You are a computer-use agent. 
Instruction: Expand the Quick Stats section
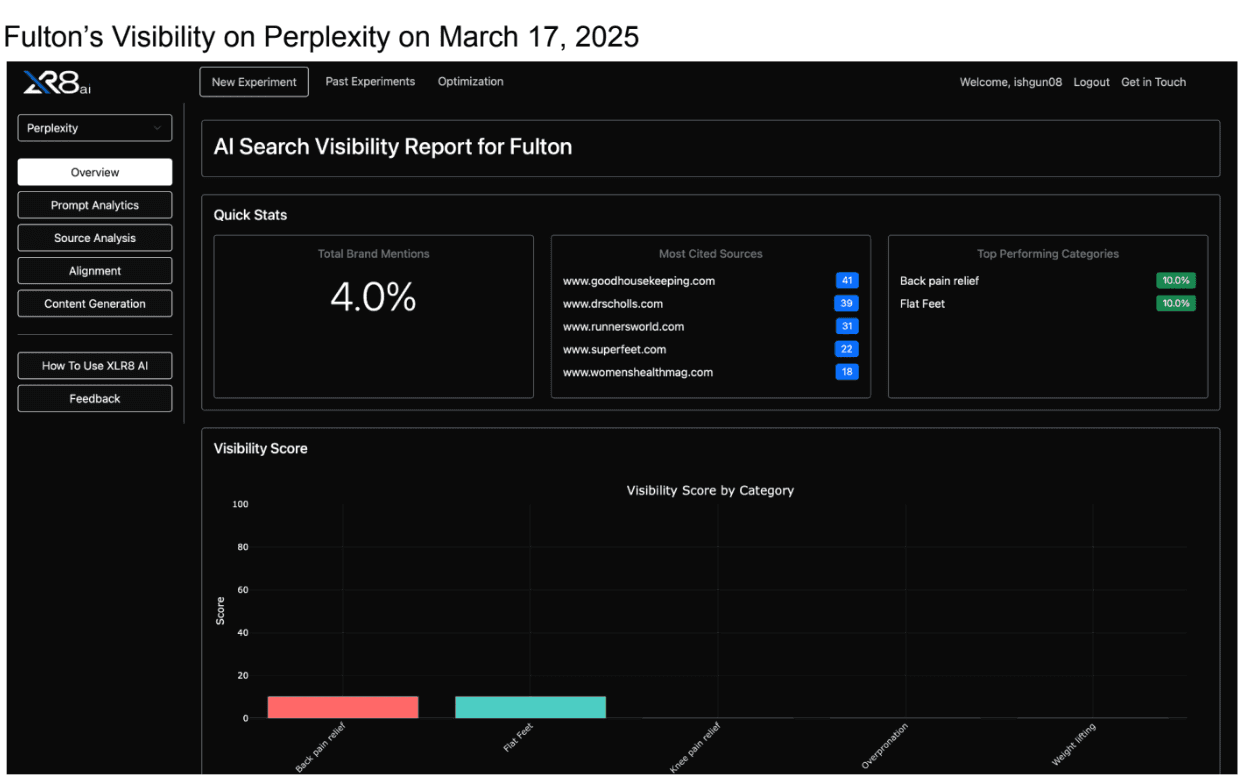point(249,215)
